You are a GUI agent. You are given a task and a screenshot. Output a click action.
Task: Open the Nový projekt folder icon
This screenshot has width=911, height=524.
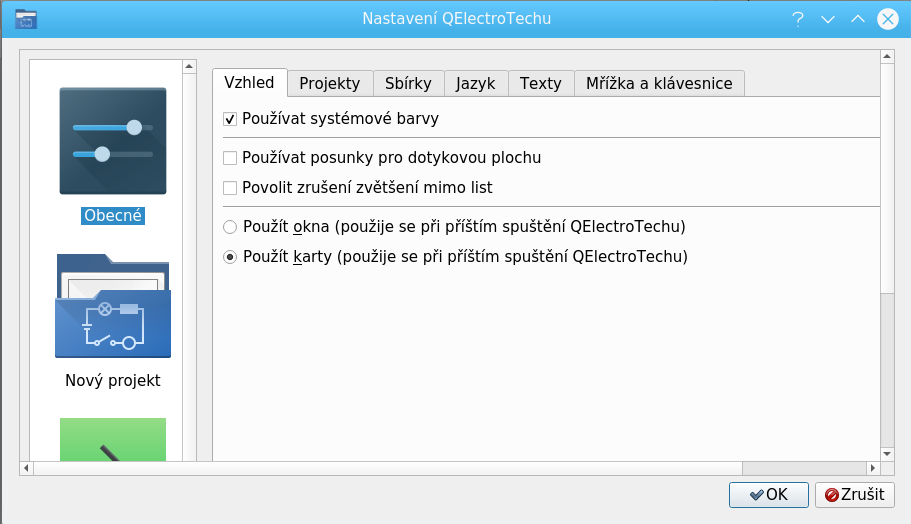pos(112,306)
